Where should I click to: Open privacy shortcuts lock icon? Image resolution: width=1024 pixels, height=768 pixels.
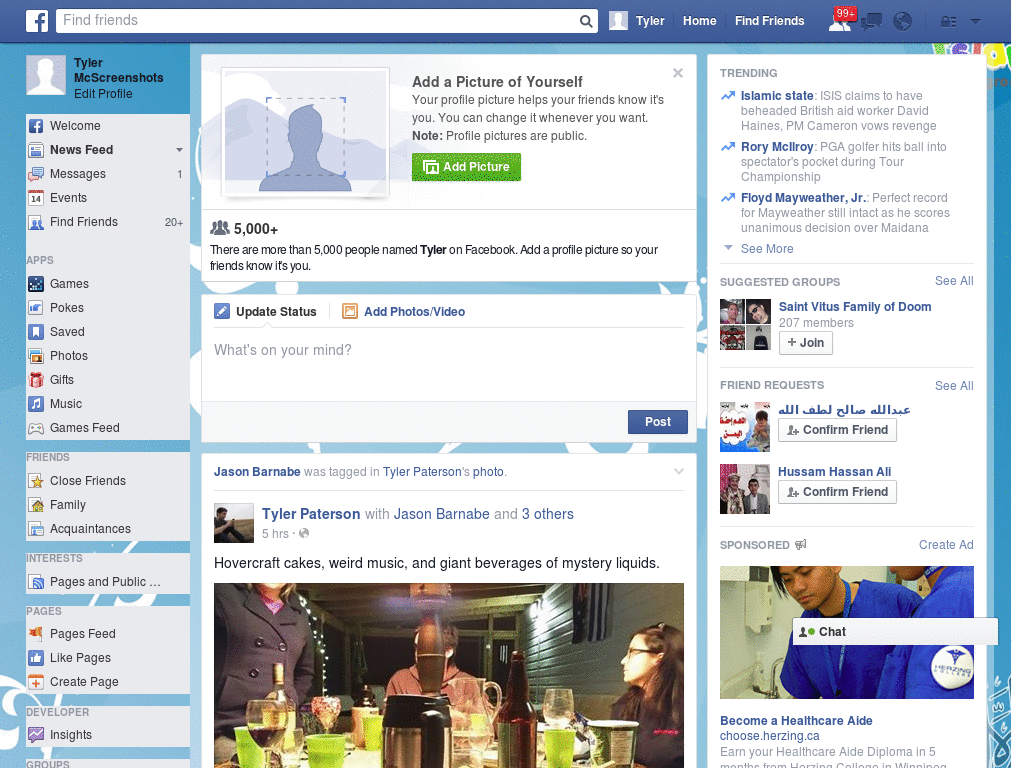pos(948,22)
